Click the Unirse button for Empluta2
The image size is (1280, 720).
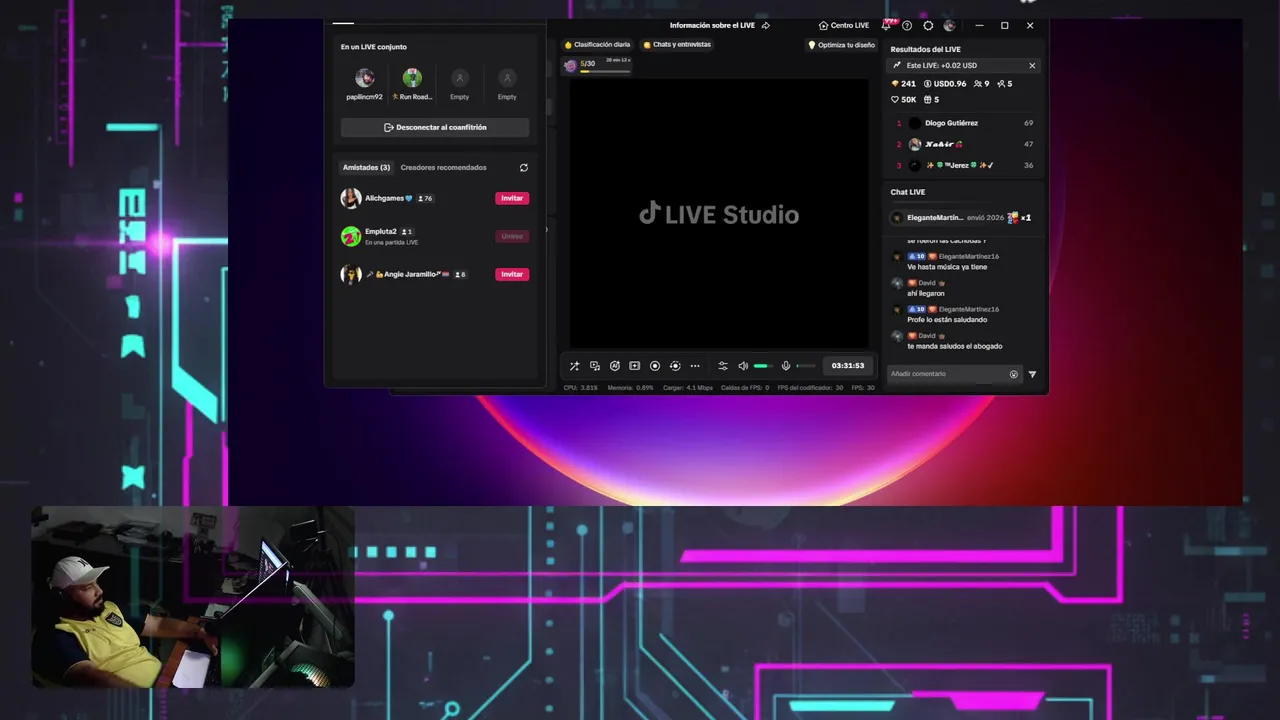512,236
